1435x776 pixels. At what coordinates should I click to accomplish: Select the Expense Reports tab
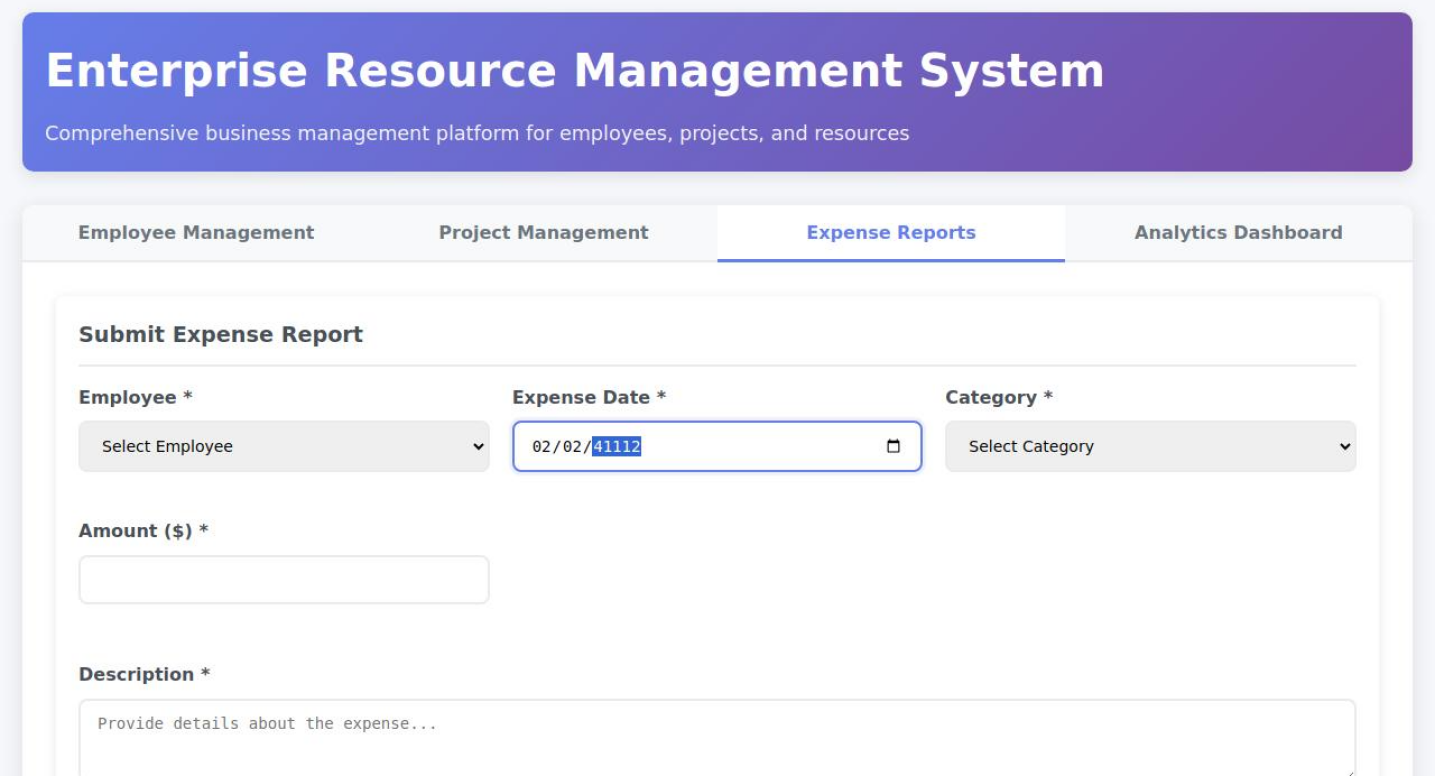[890, 233]
